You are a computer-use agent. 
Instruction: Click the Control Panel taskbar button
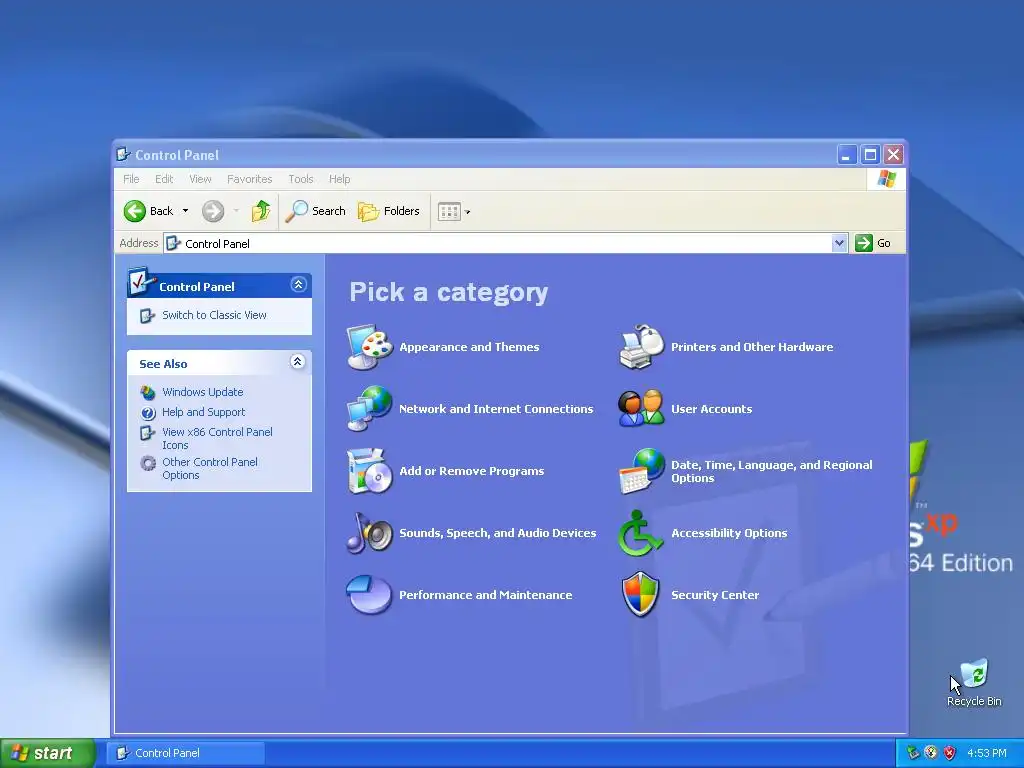(x=186, y=753)
